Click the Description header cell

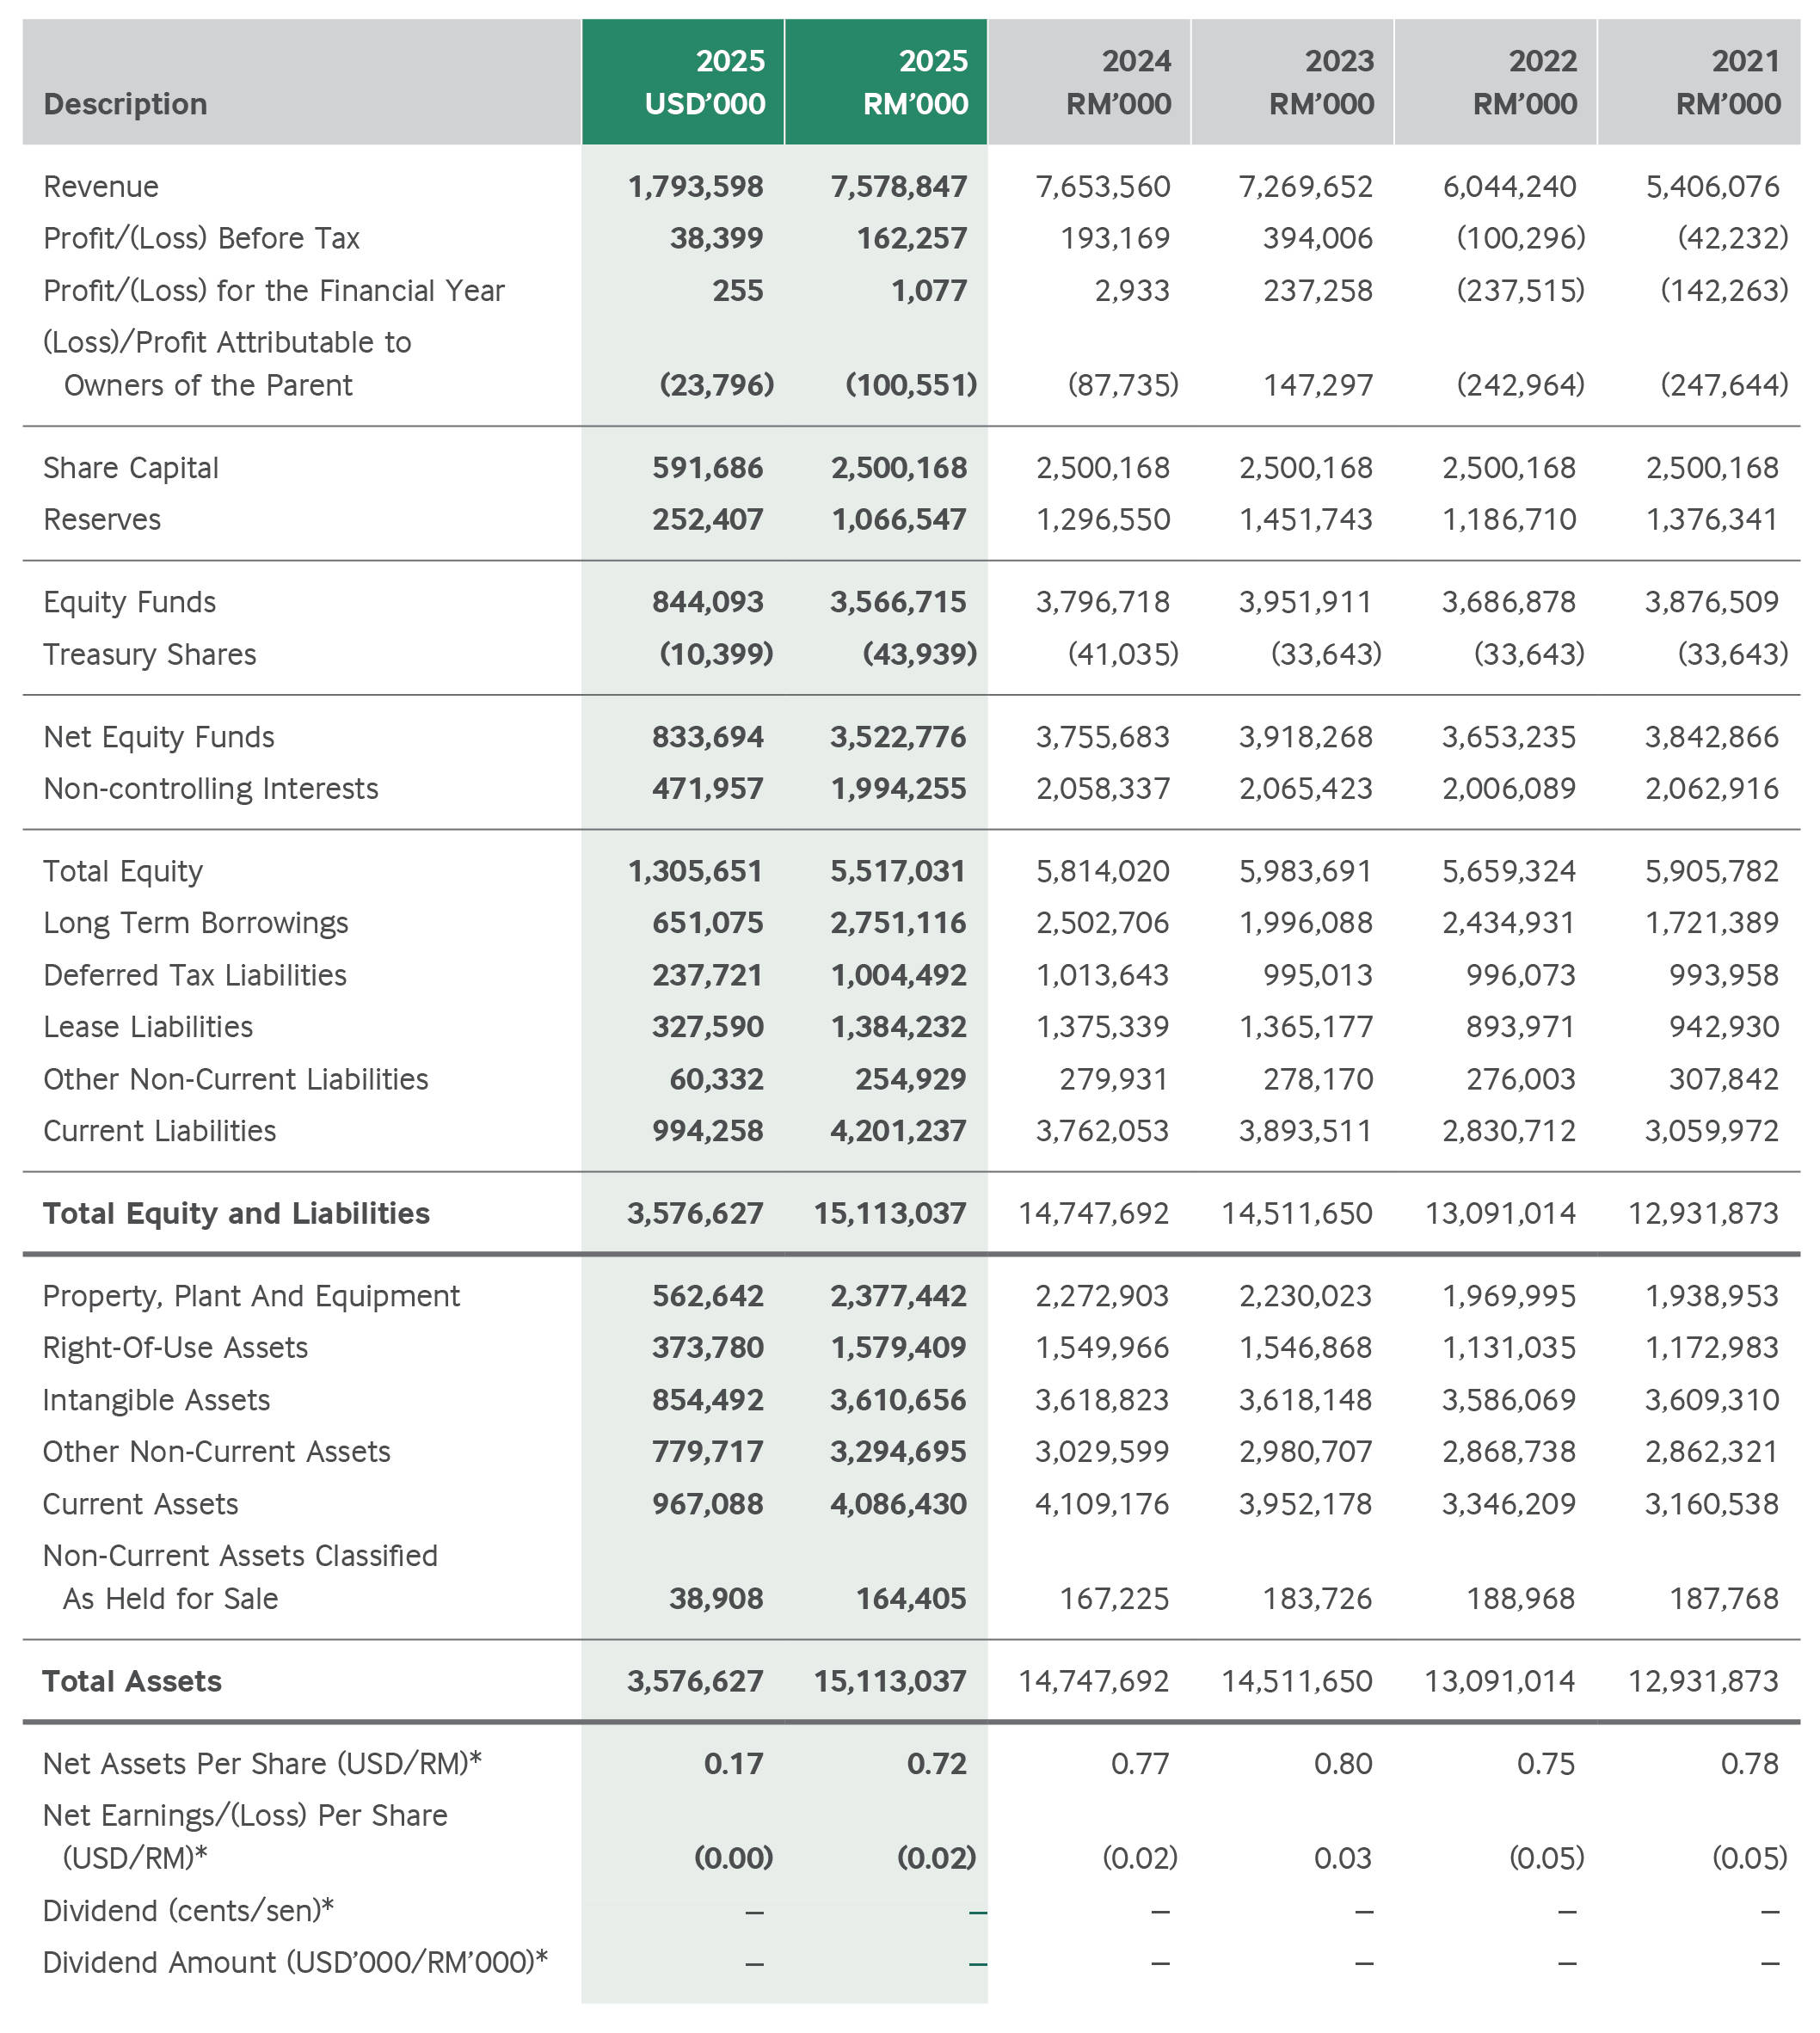pyautogui.click(x=125, y=104)
